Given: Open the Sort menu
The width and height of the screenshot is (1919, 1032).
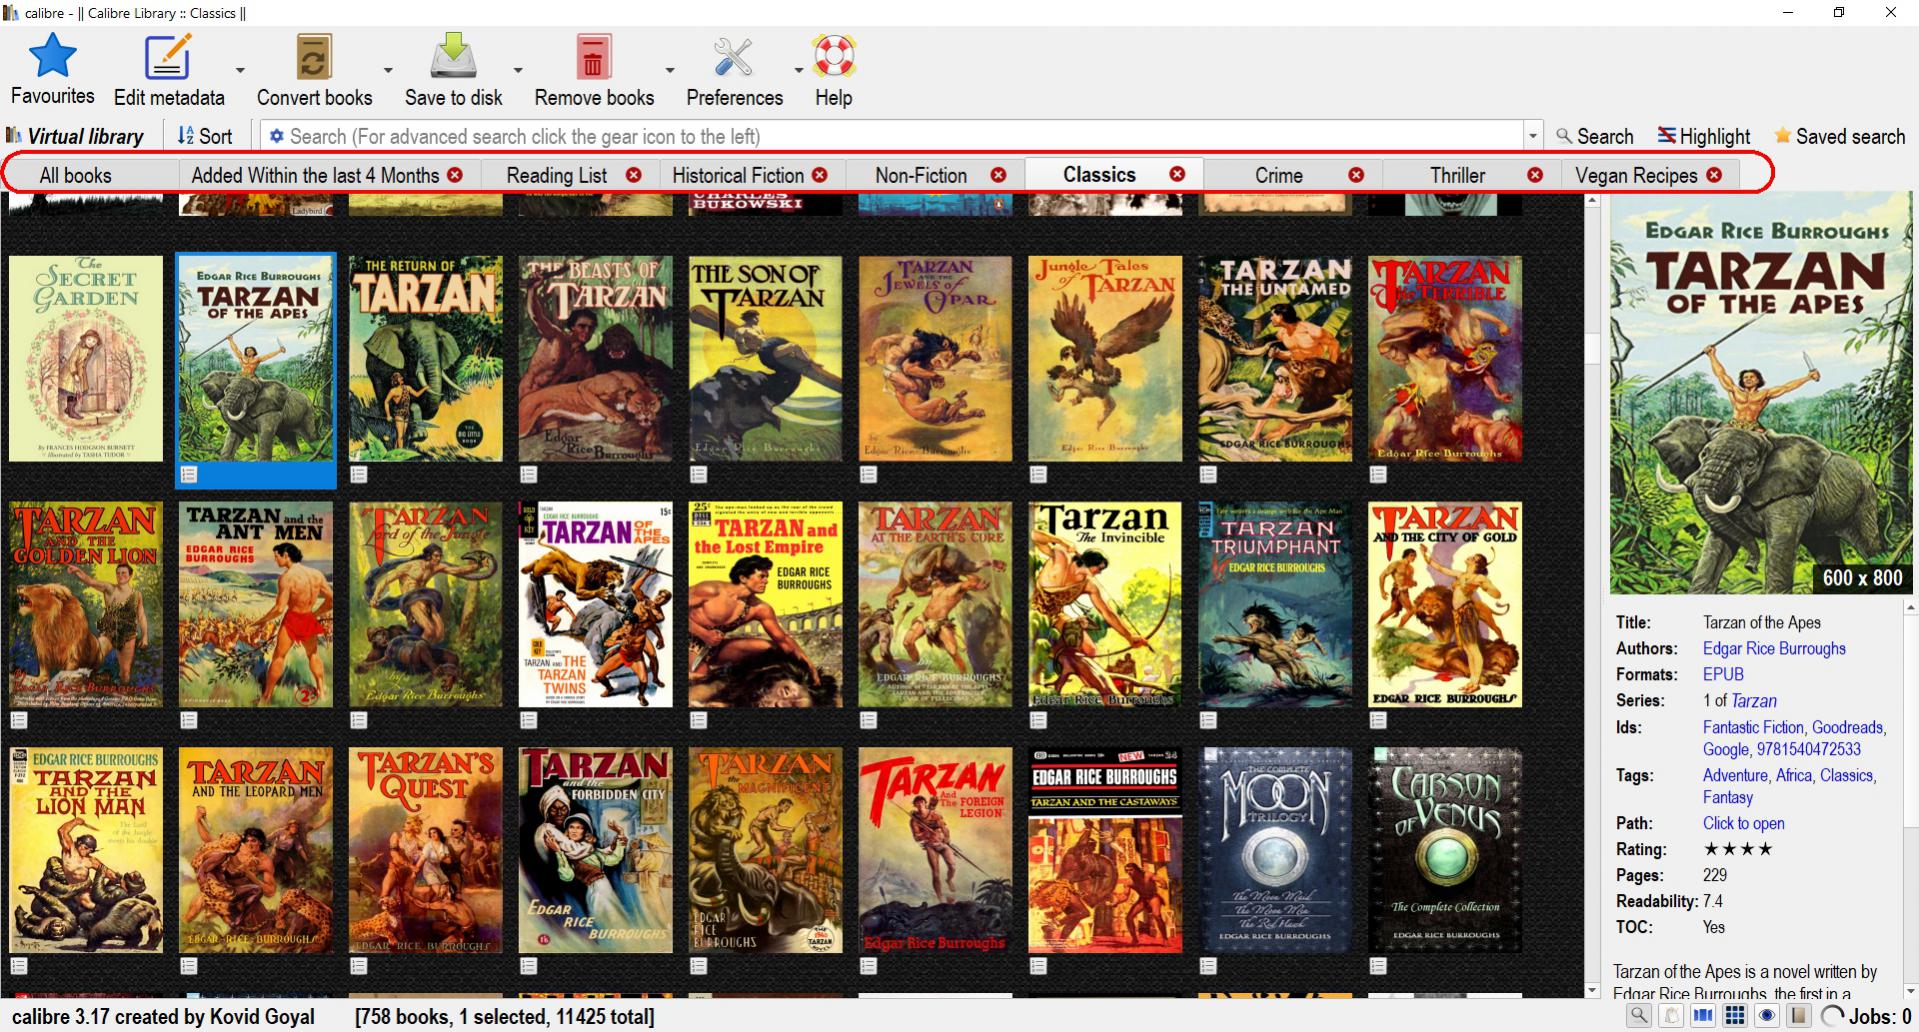Looking at the screenshot, I should [205, 136].
